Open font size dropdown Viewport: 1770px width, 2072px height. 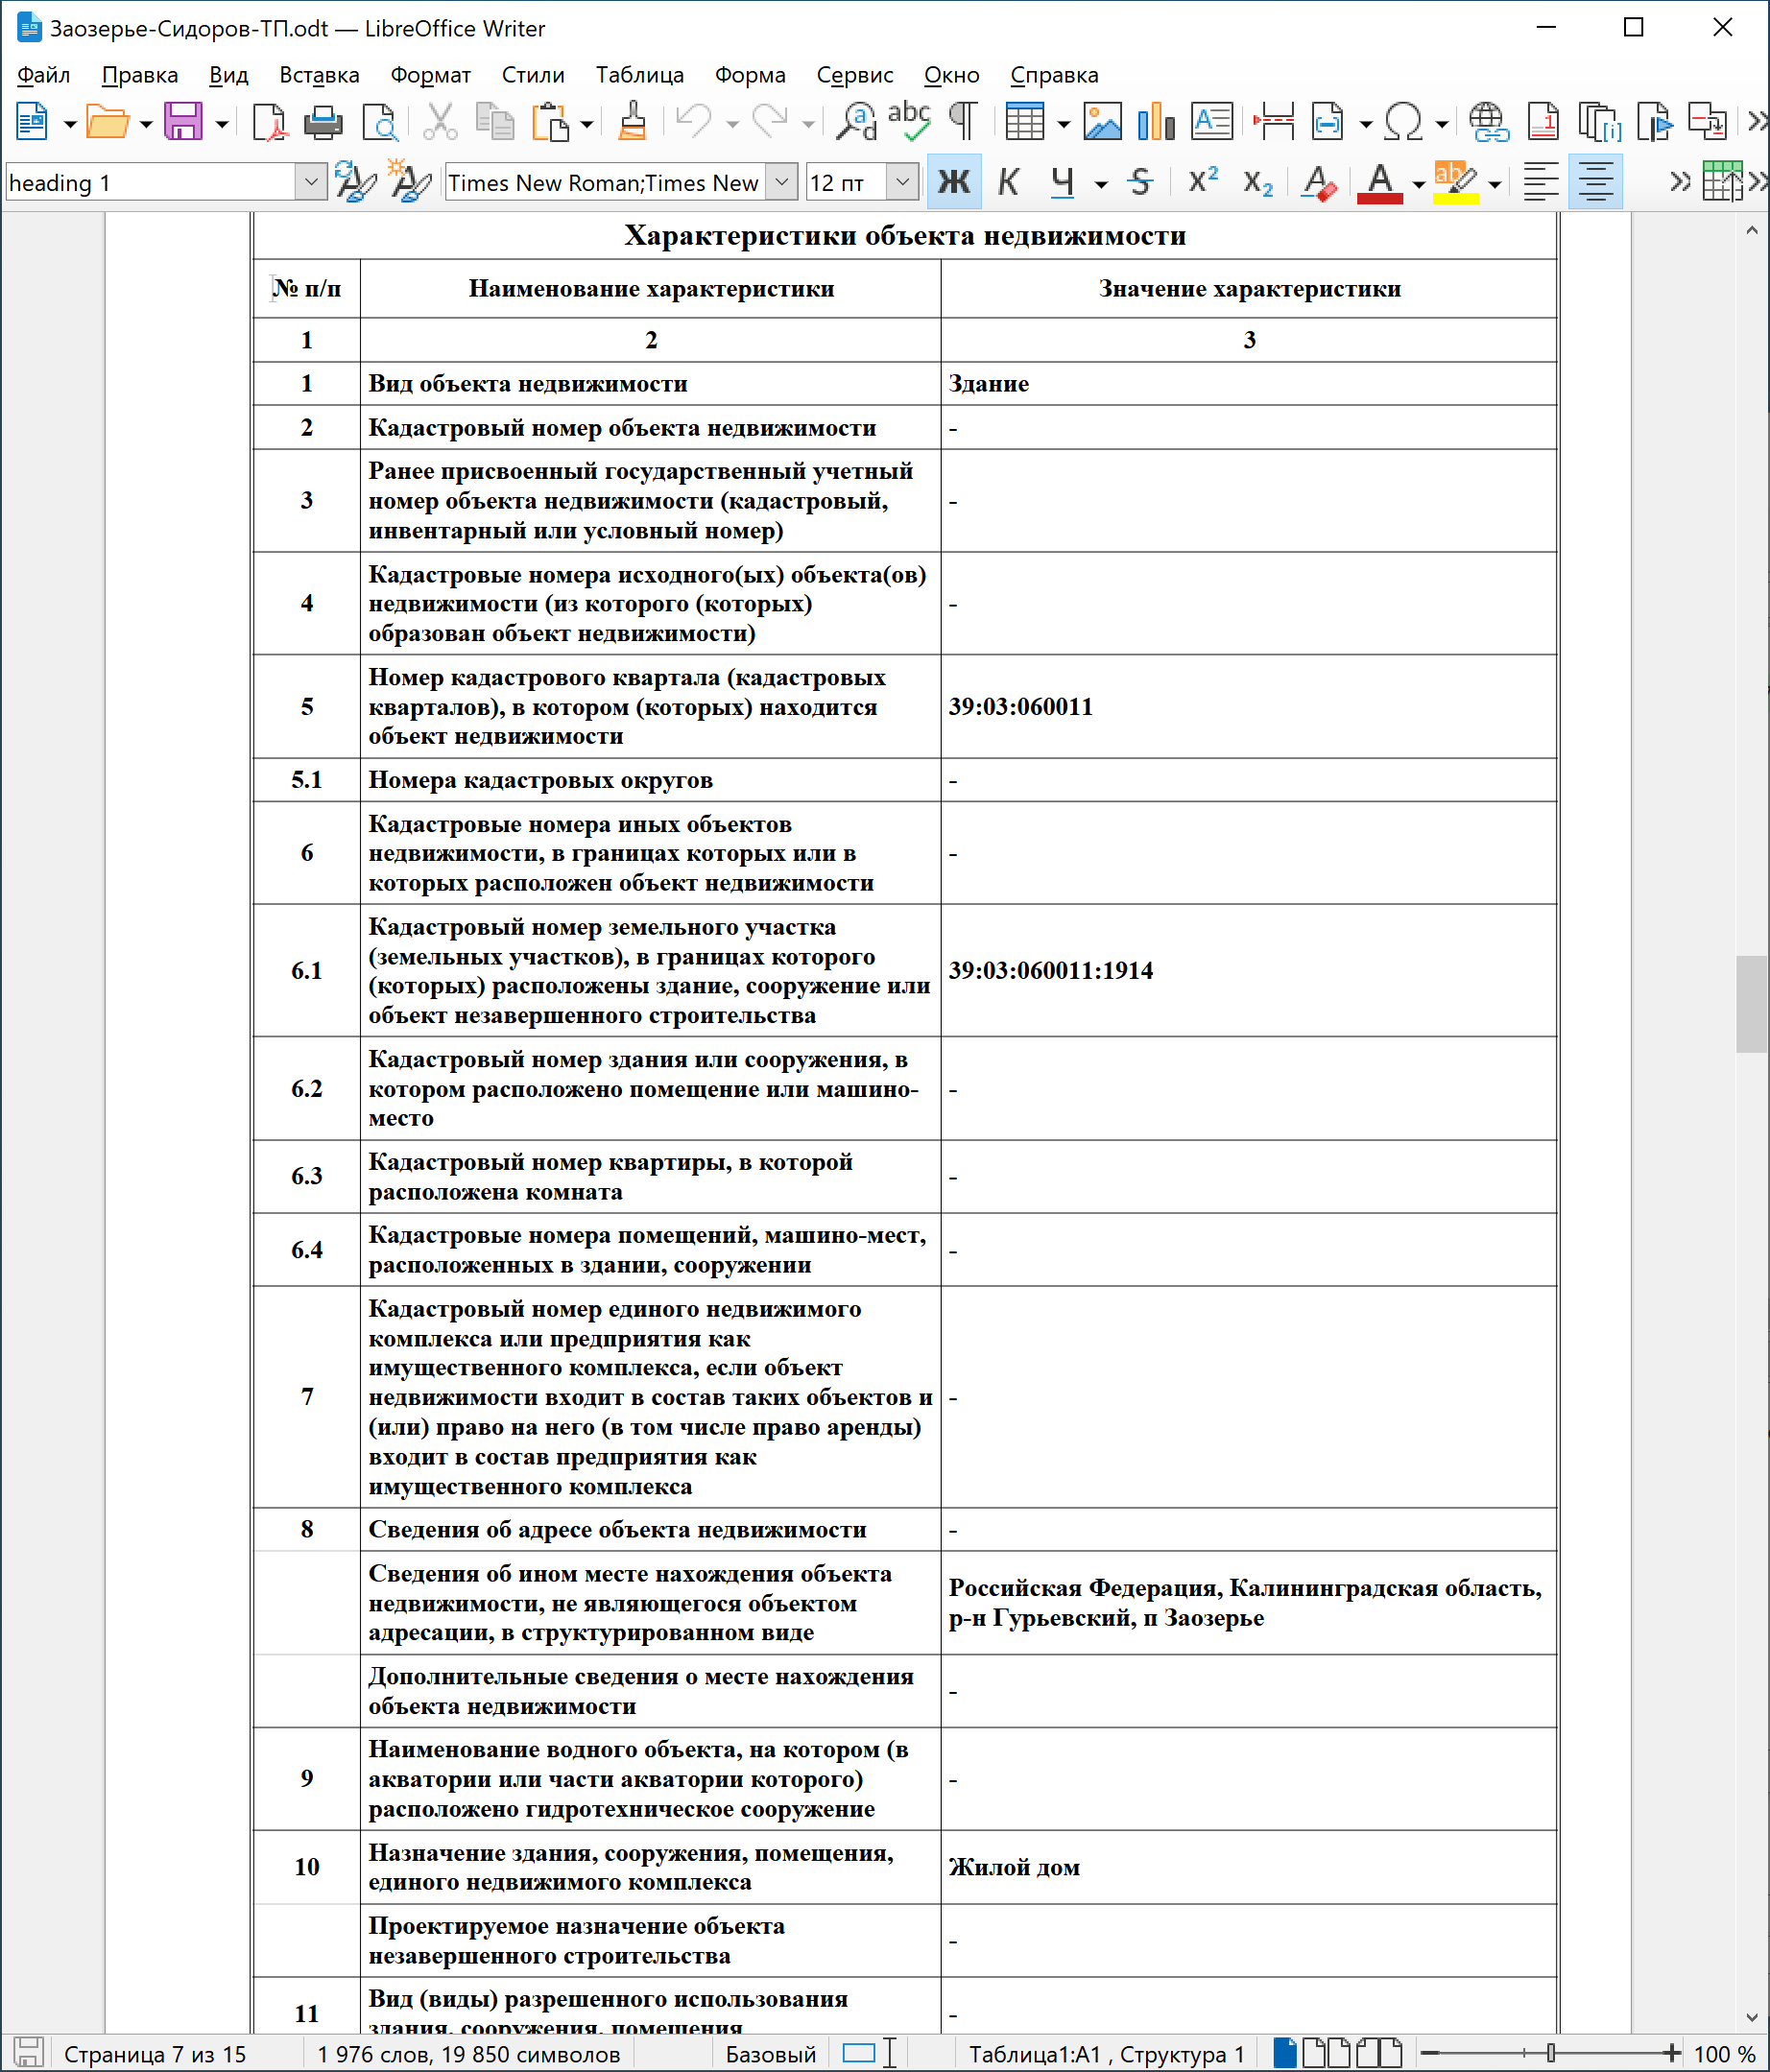(903, 182)
